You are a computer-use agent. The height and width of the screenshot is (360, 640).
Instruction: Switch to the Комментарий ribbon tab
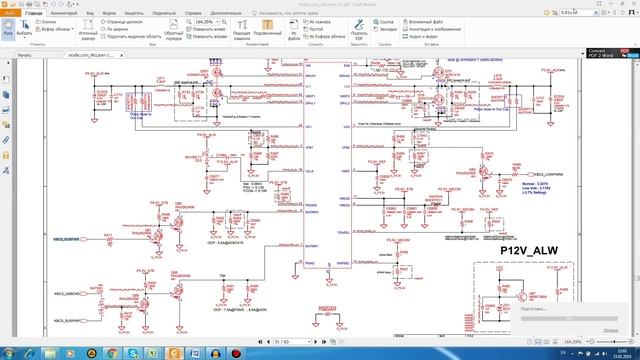click(x=64, y=13)
